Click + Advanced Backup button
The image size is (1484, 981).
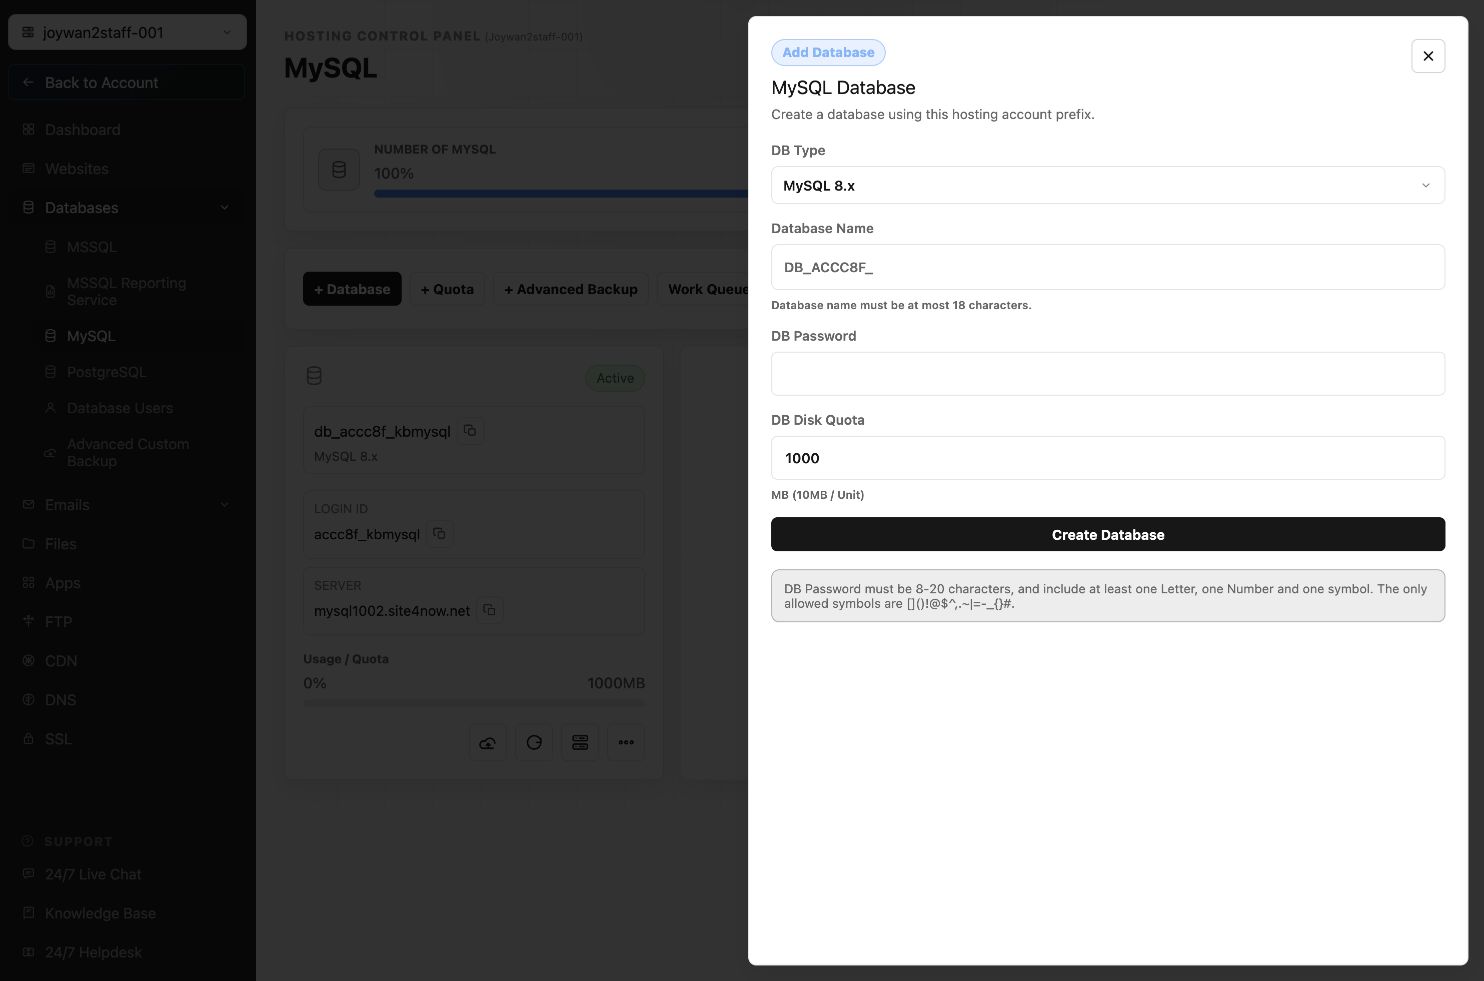[x=570, y=289]
